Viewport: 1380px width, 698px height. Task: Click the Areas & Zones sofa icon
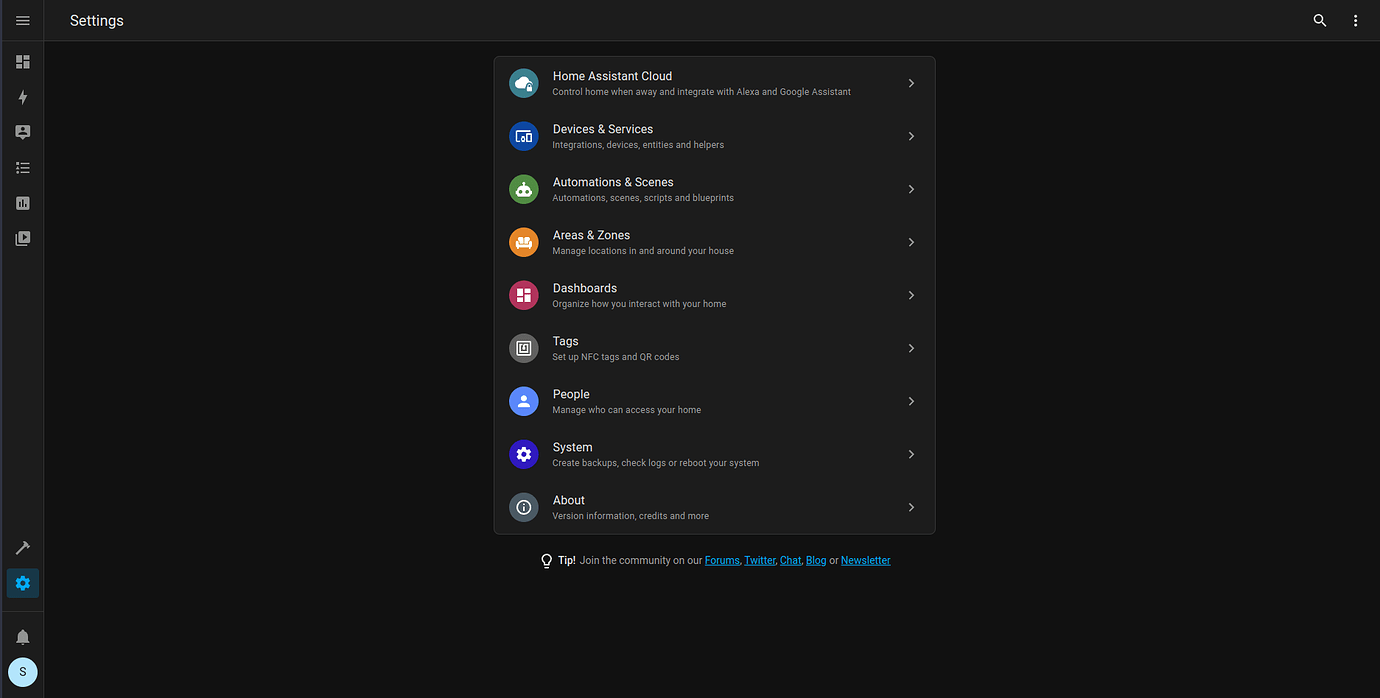coord(524,242)
